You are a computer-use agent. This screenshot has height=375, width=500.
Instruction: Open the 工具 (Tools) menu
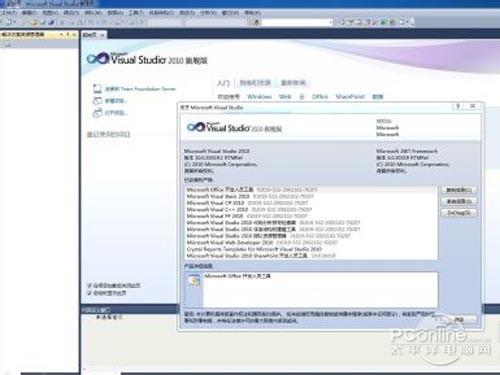tap(136, 13)
